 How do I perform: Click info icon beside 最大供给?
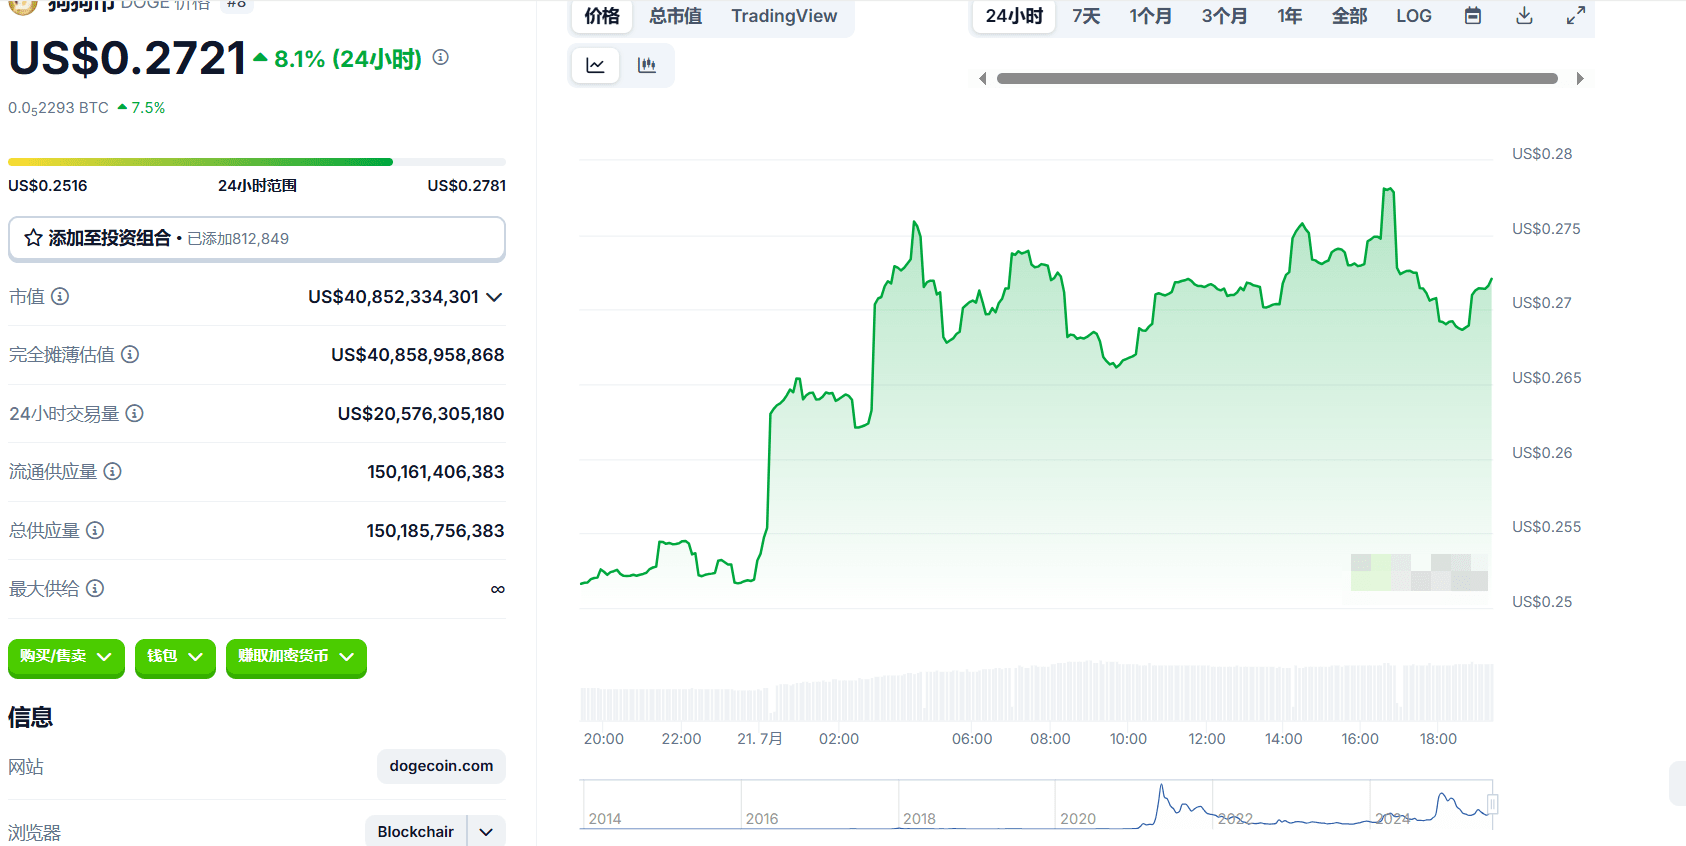coord(95,588)
